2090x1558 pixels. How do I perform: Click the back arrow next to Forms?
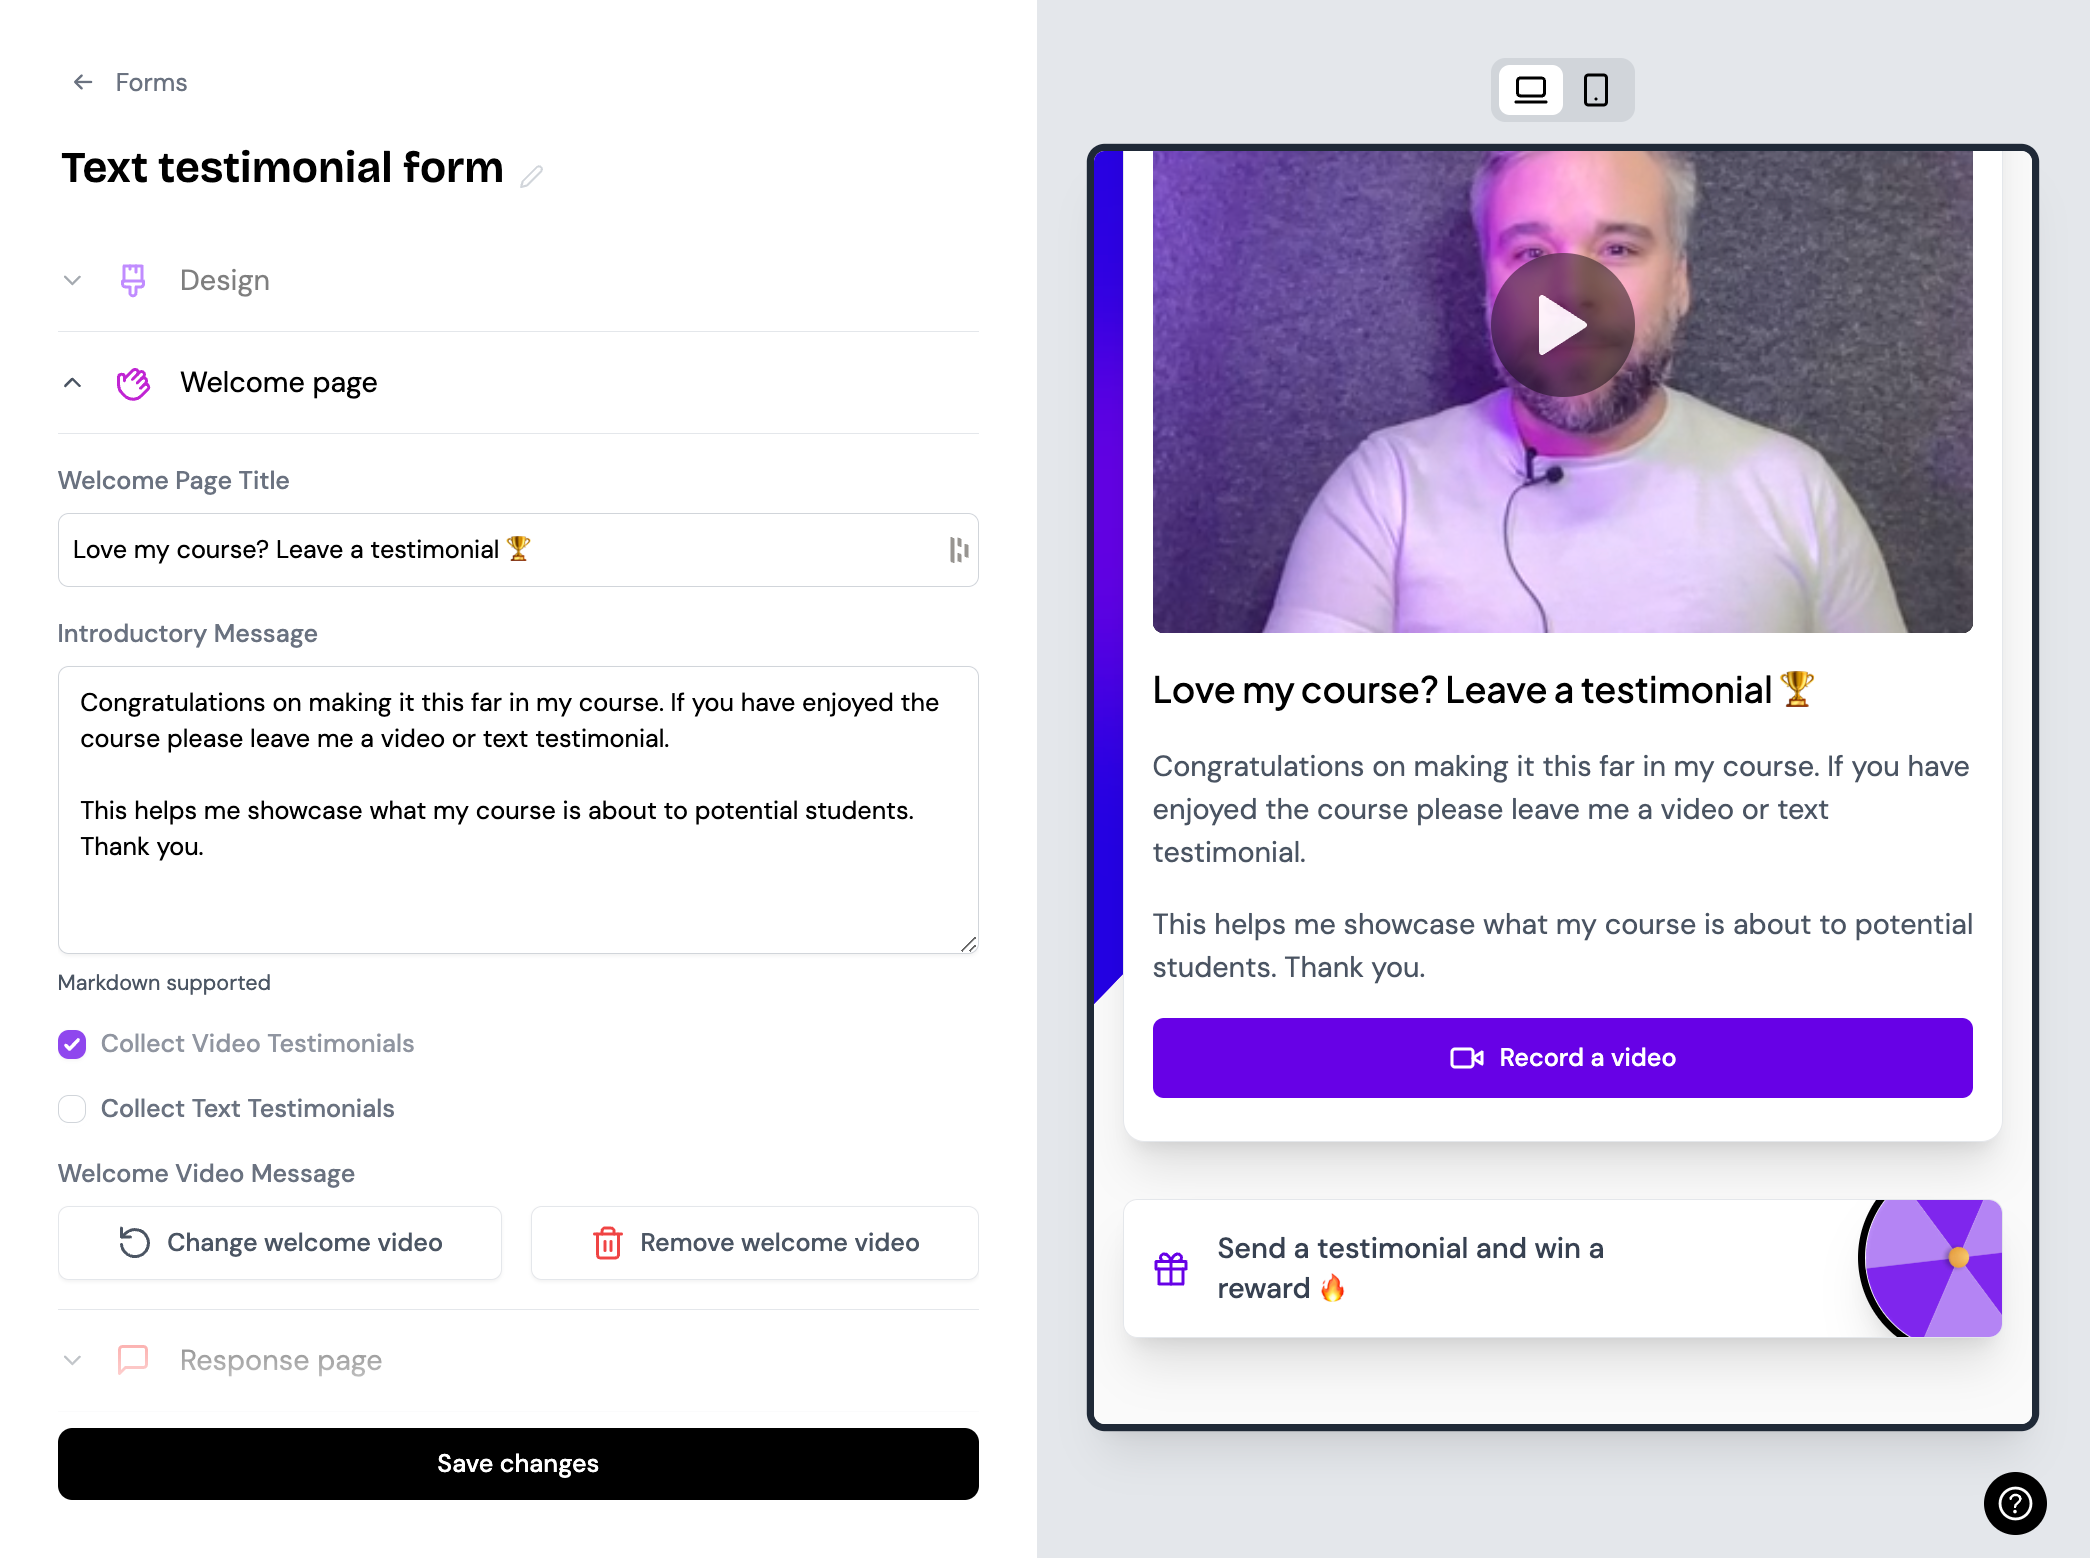click(83, 82)
